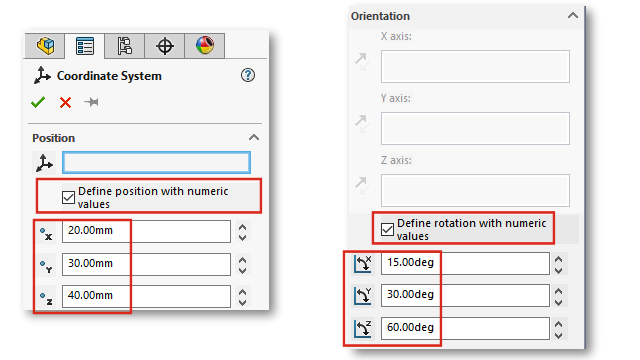Click the X rotation 15.00deg field

point(465,263)
